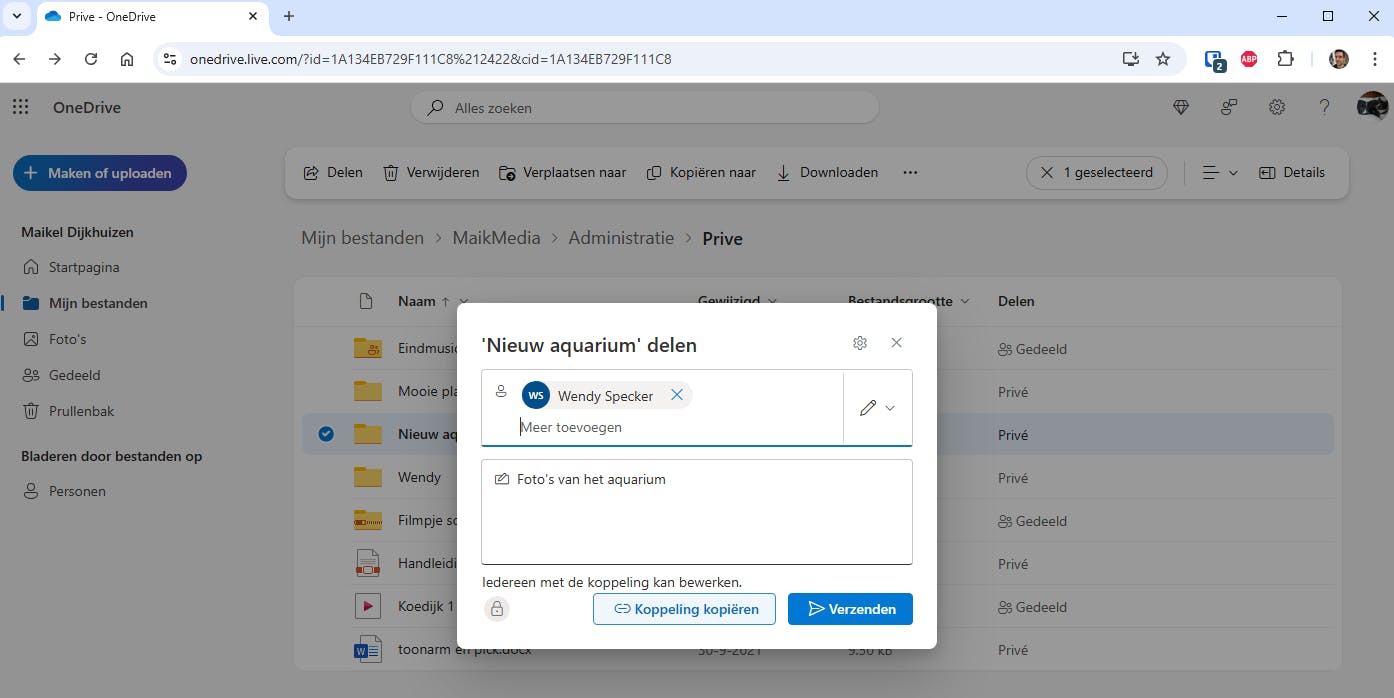Open the share settings gear icon
The width and height of the screenshot is (1394, 698).
[860, 343]
